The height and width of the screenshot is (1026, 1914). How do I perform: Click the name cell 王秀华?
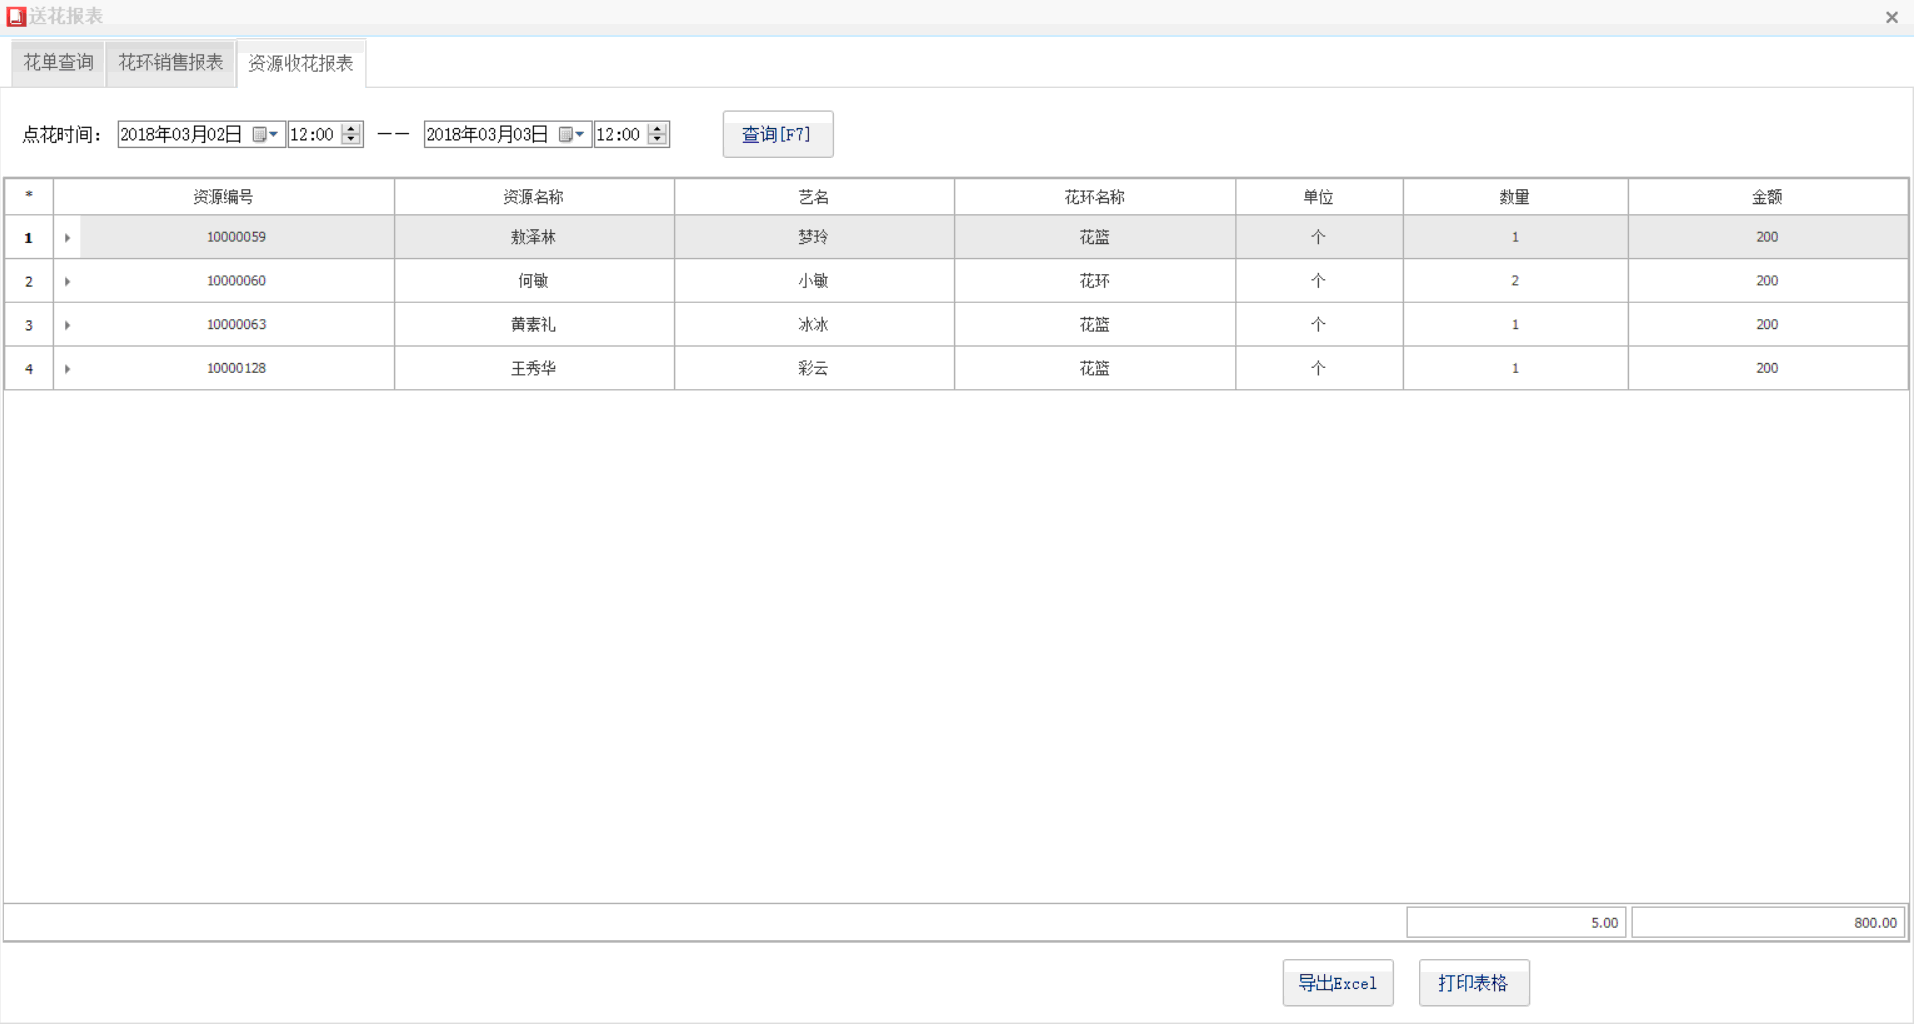(x=534, y=368)
